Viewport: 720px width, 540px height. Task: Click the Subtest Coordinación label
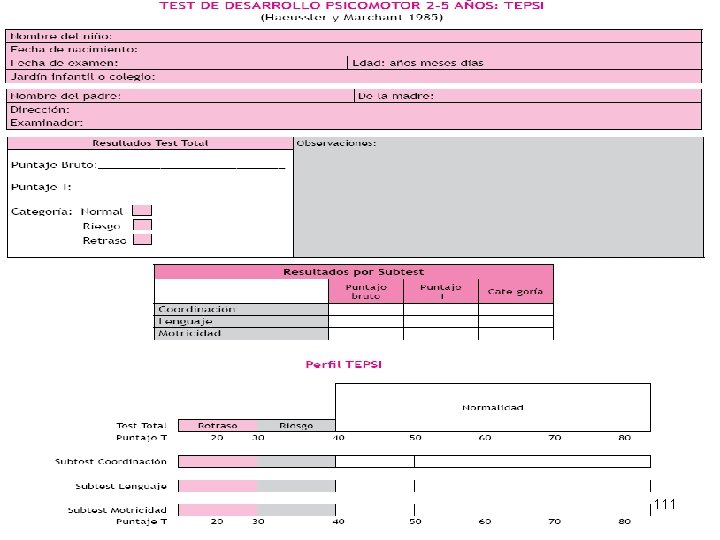coord(111,461)
